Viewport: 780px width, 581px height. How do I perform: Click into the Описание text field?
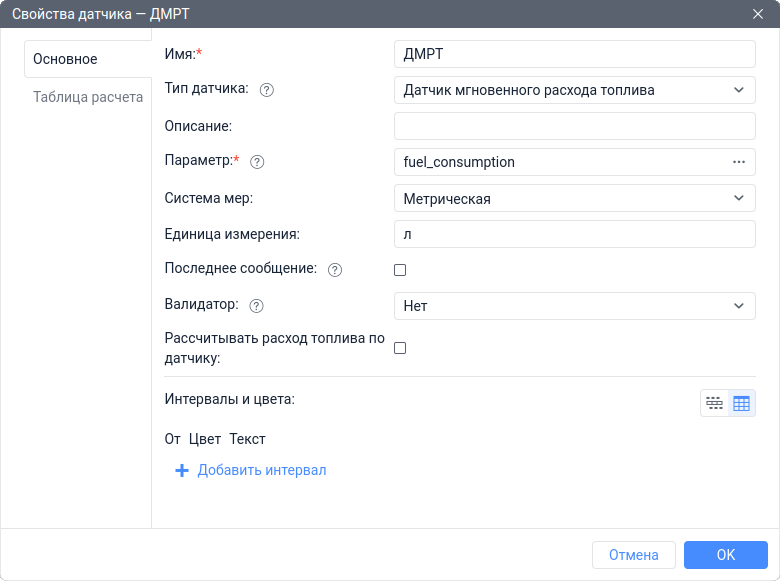(x=575, y=126)
